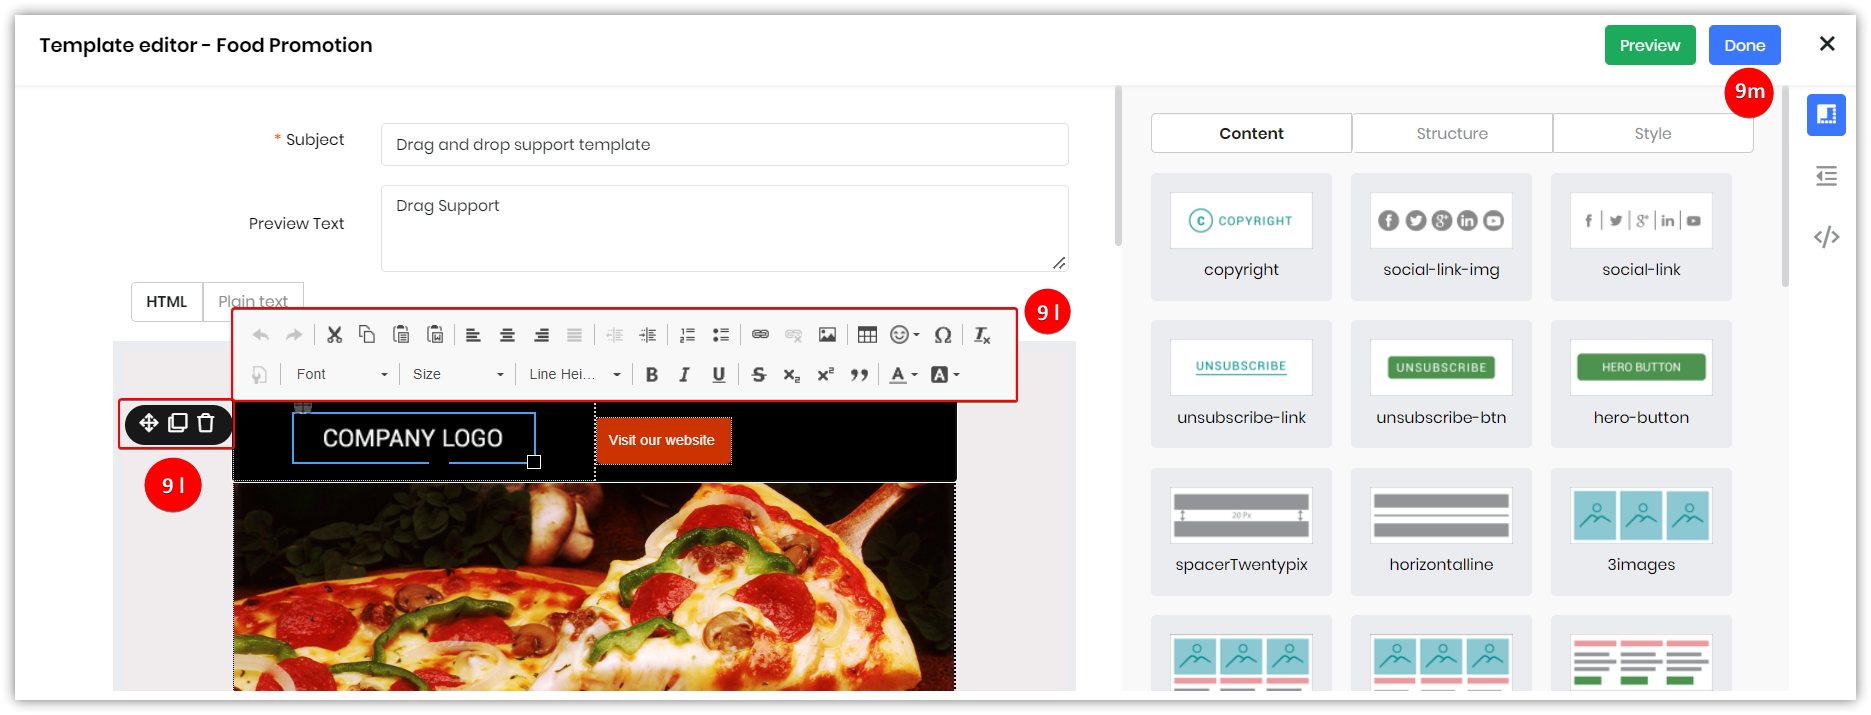Insert a table
The height and width of the screenshot is (715, 1871).
coord(867,335)
